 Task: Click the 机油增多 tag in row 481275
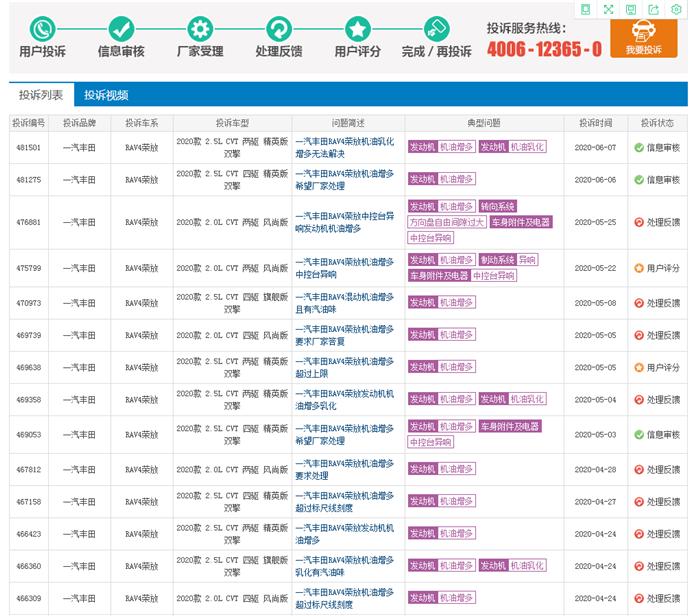(x=456, y=179)
